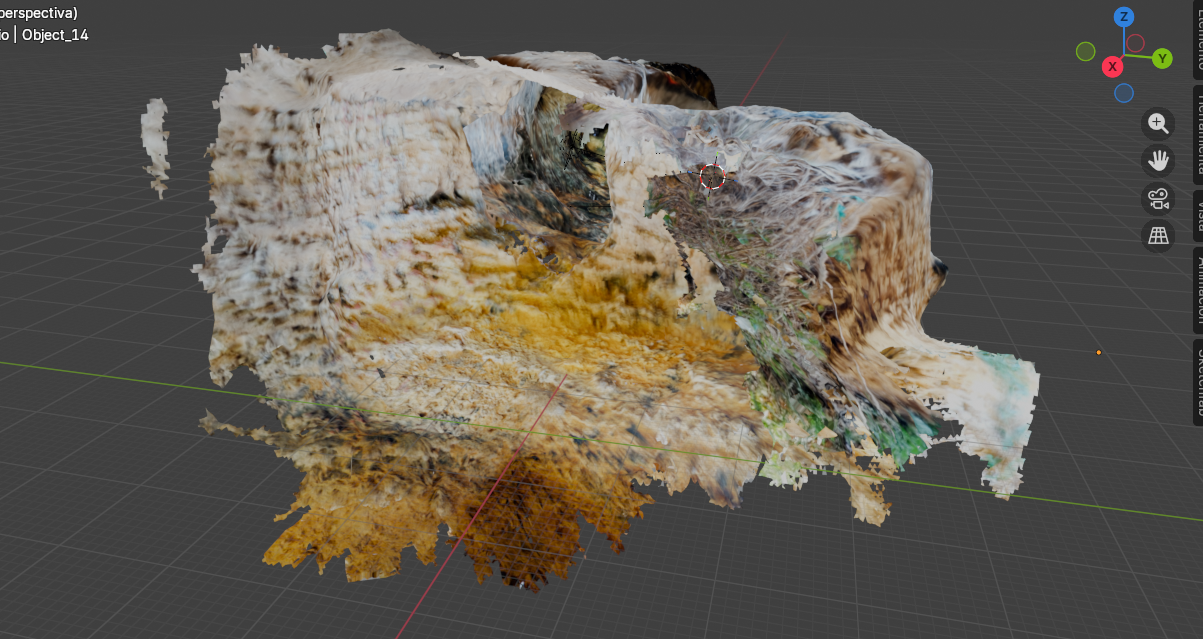Click the red X axis gizmo handle

click(1111, 67)
